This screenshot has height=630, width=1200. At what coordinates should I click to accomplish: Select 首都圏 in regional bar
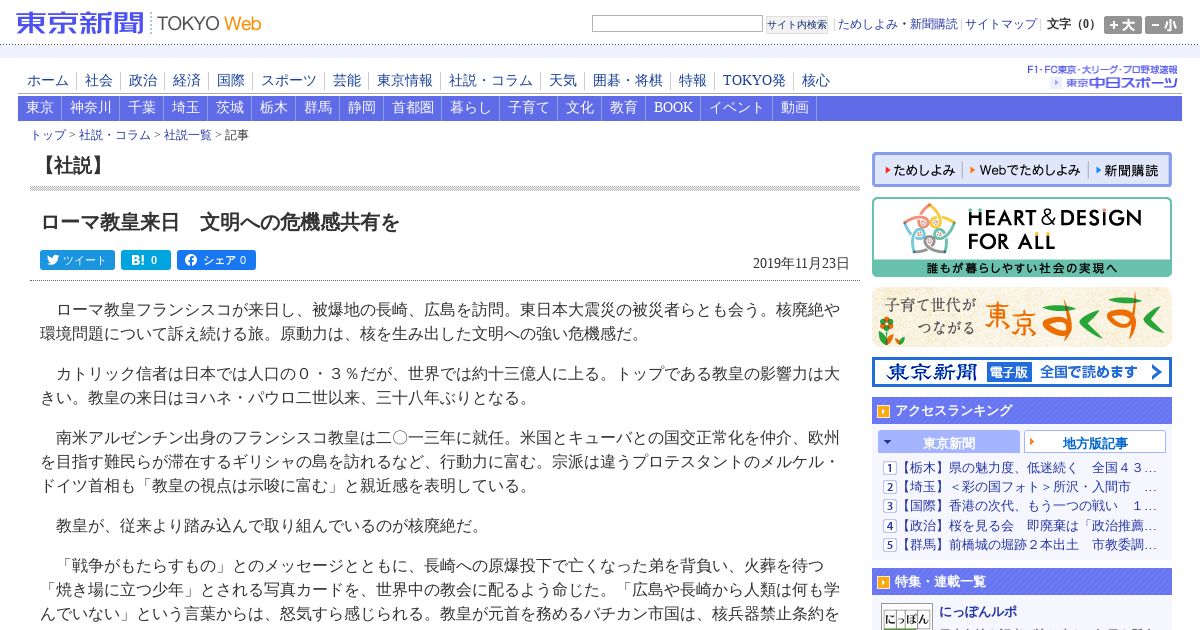click(413, 108)
